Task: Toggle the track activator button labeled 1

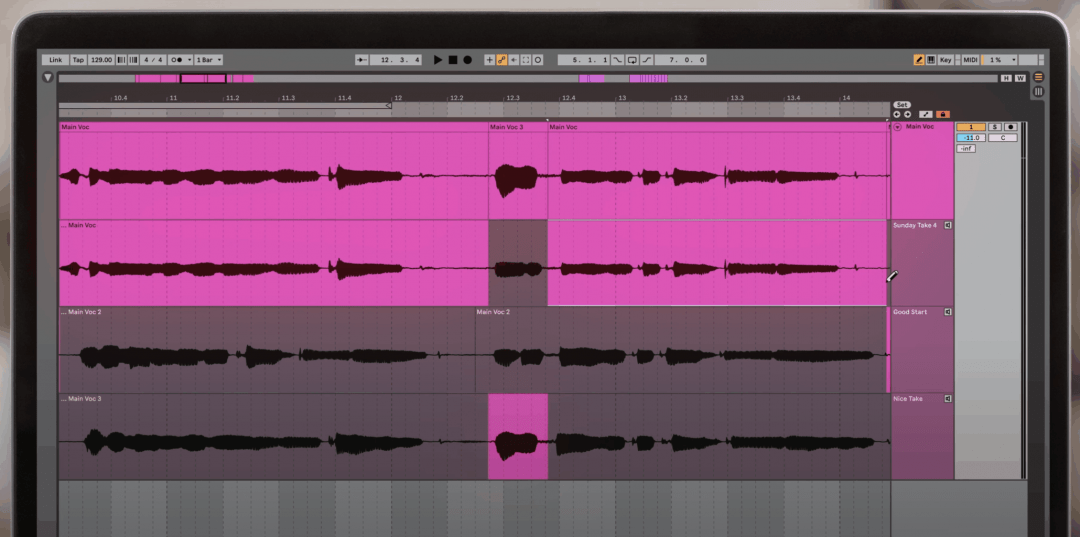Action: coord(971,127)
